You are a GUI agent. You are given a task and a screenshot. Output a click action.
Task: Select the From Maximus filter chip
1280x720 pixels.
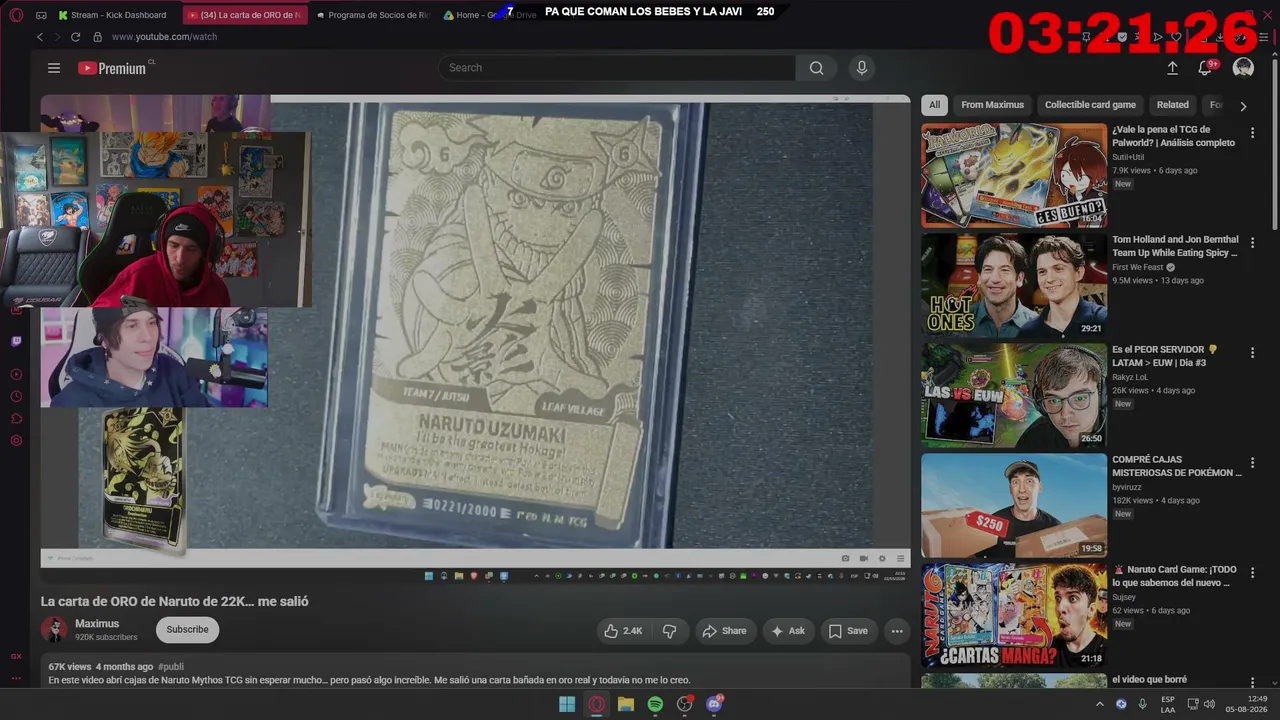point(993,105)
